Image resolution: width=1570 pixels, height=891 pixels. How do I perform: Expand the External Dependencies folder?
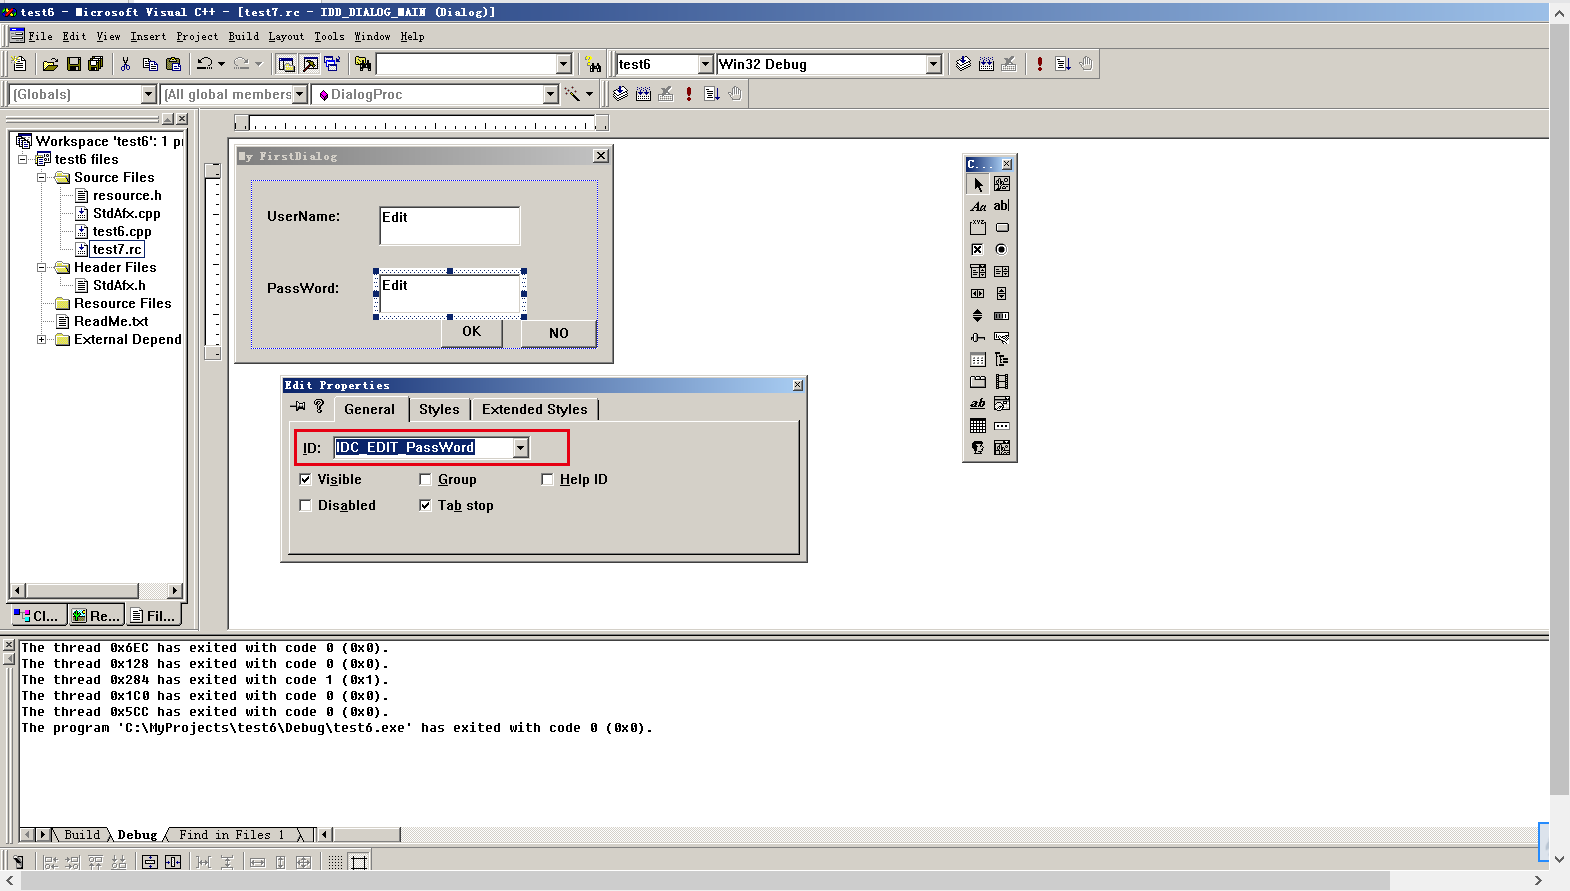(x=42, y=340)
